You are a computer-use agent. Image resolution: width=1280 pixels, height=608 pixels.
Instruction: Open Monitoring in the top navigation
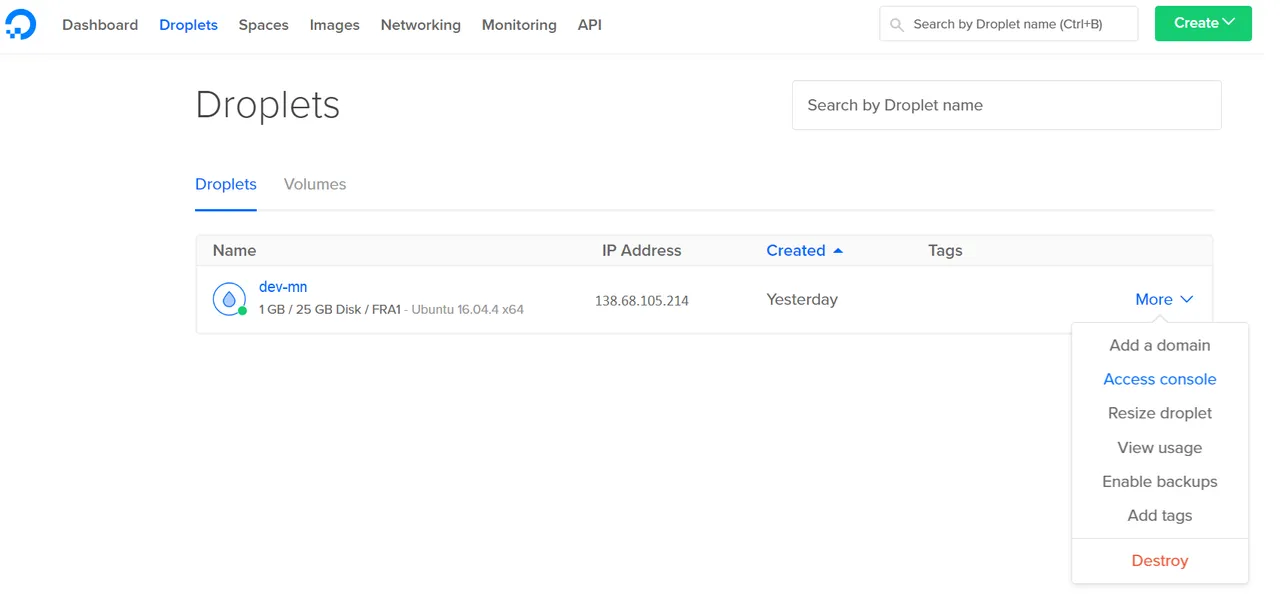pyautogui.click(x=519, y=25)
